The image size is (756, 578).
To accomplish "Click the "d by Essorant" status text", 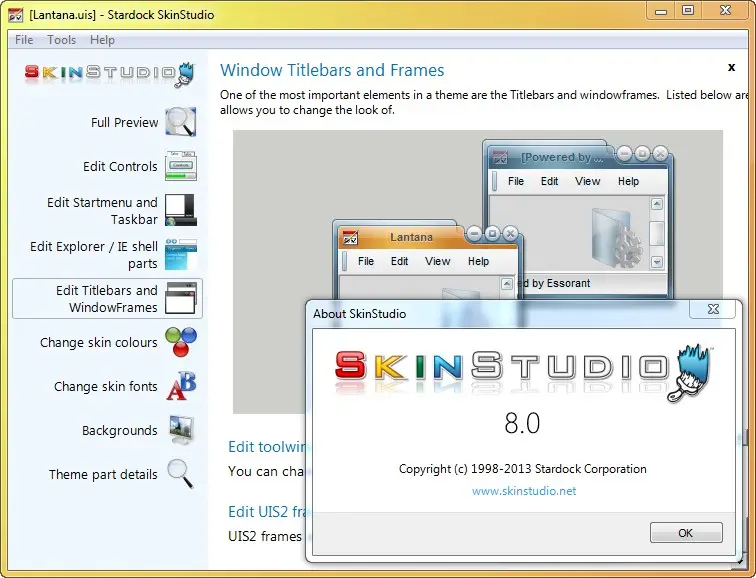I will click(554, 283).
